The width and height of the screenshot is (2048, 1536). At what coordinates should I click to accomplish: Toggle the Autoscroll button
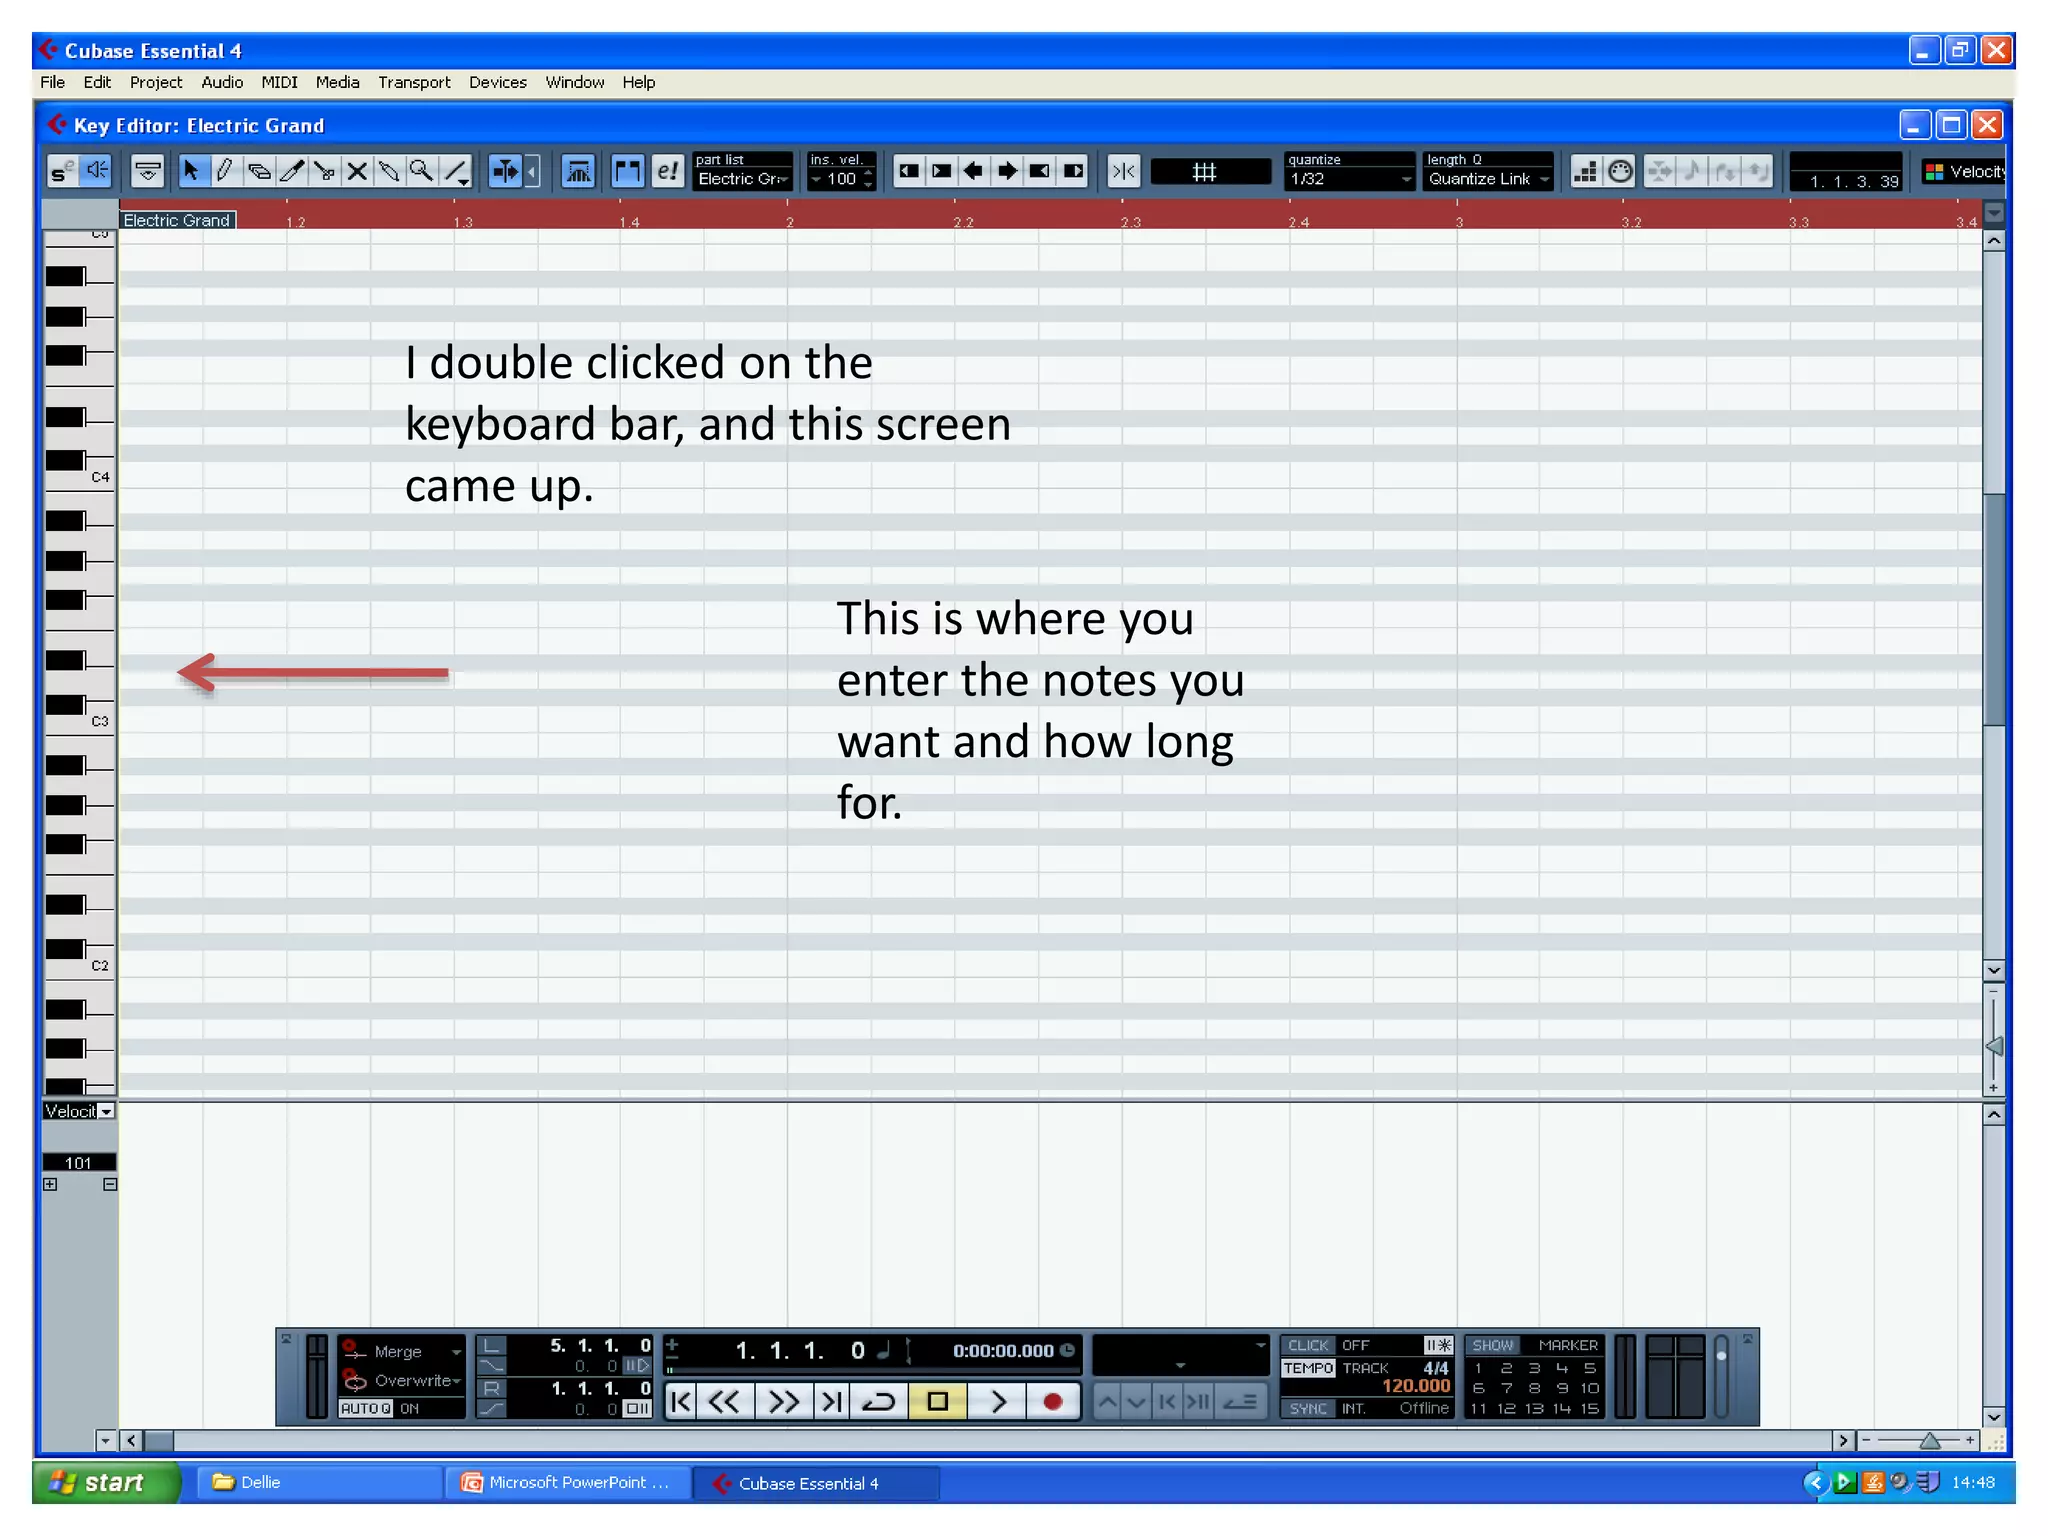tap(505, 171)
